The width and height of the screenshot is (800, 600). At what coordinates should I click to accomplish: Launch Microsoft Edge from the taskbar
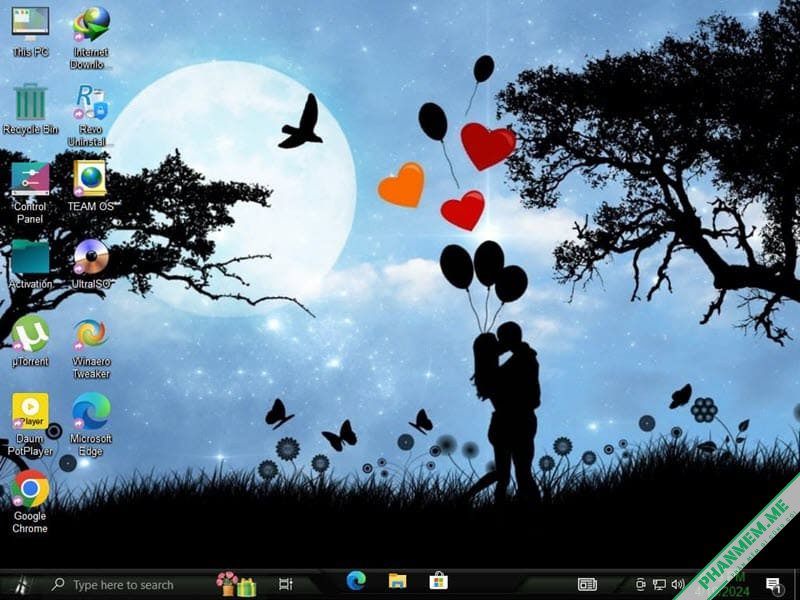point(356,581)
